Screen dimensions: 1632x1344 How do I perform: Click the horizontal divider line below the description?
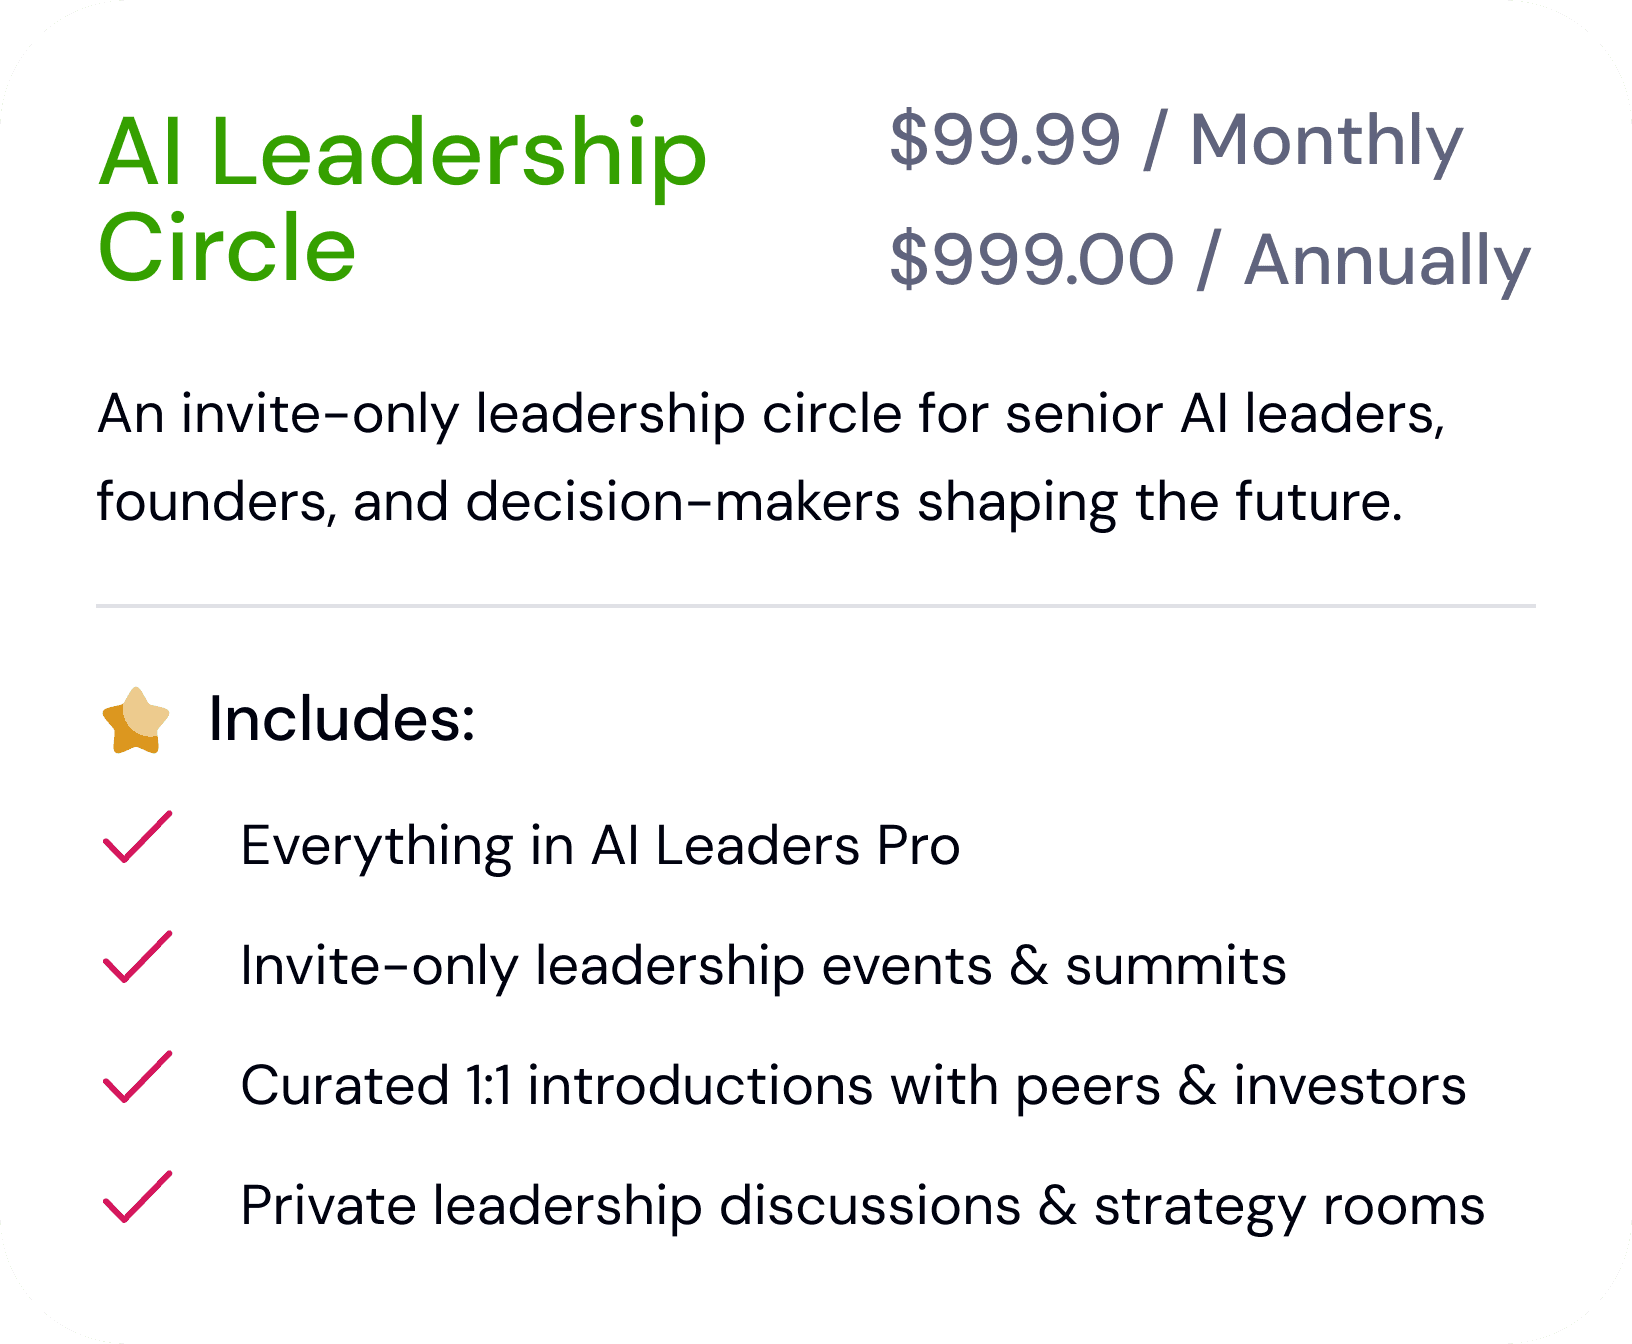815,606
